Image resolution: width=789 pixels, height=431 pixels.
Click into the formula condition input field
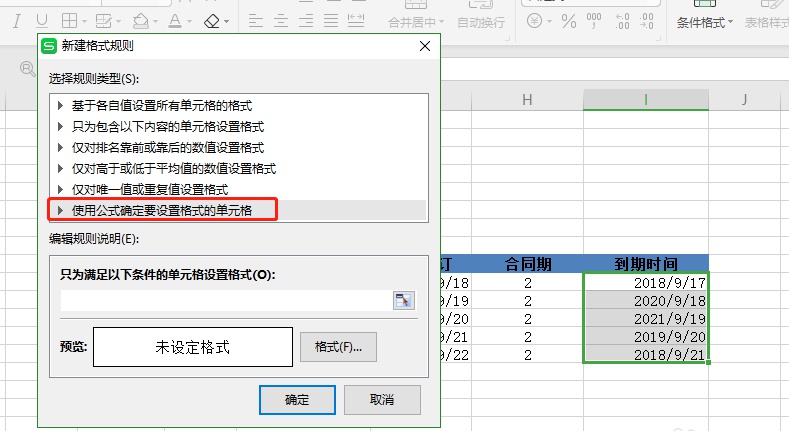pyautogui.click(x=226, y=301)
